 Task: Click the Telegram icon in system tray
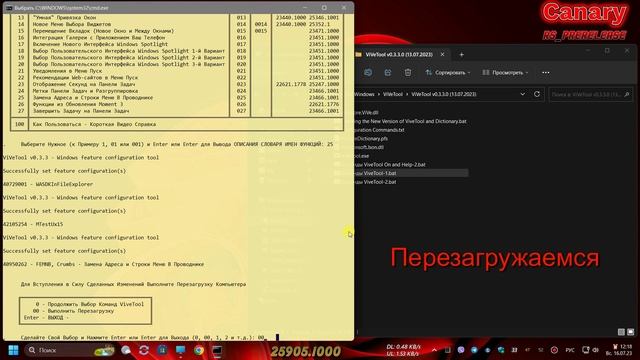coord(474,350)
